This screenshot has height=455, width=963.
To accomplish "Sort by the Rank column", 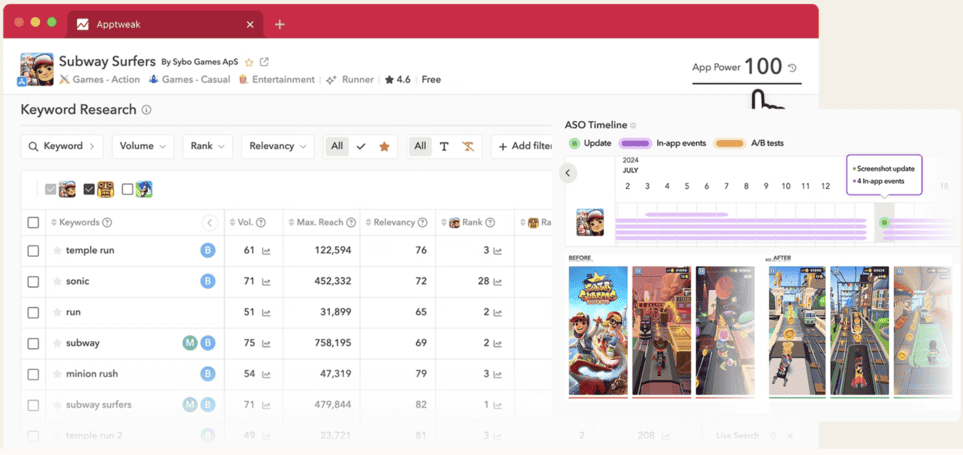I will pyautogui.click(x=444, y=222).
